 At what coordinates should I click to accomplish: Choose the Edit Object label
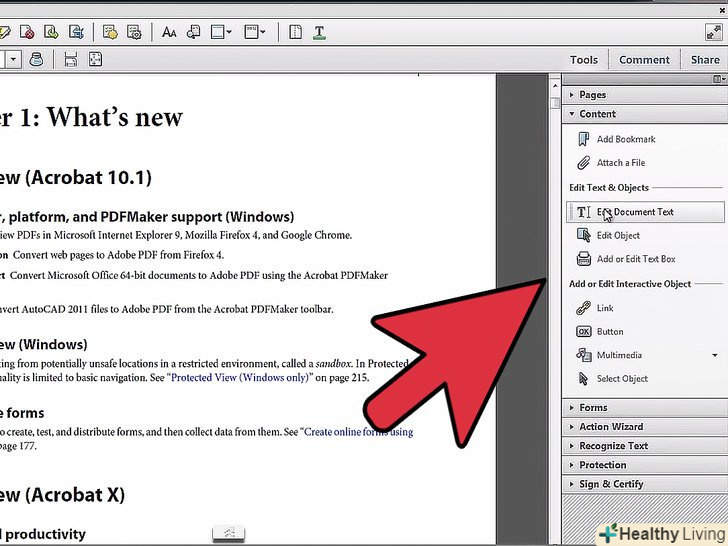[618, 235]
